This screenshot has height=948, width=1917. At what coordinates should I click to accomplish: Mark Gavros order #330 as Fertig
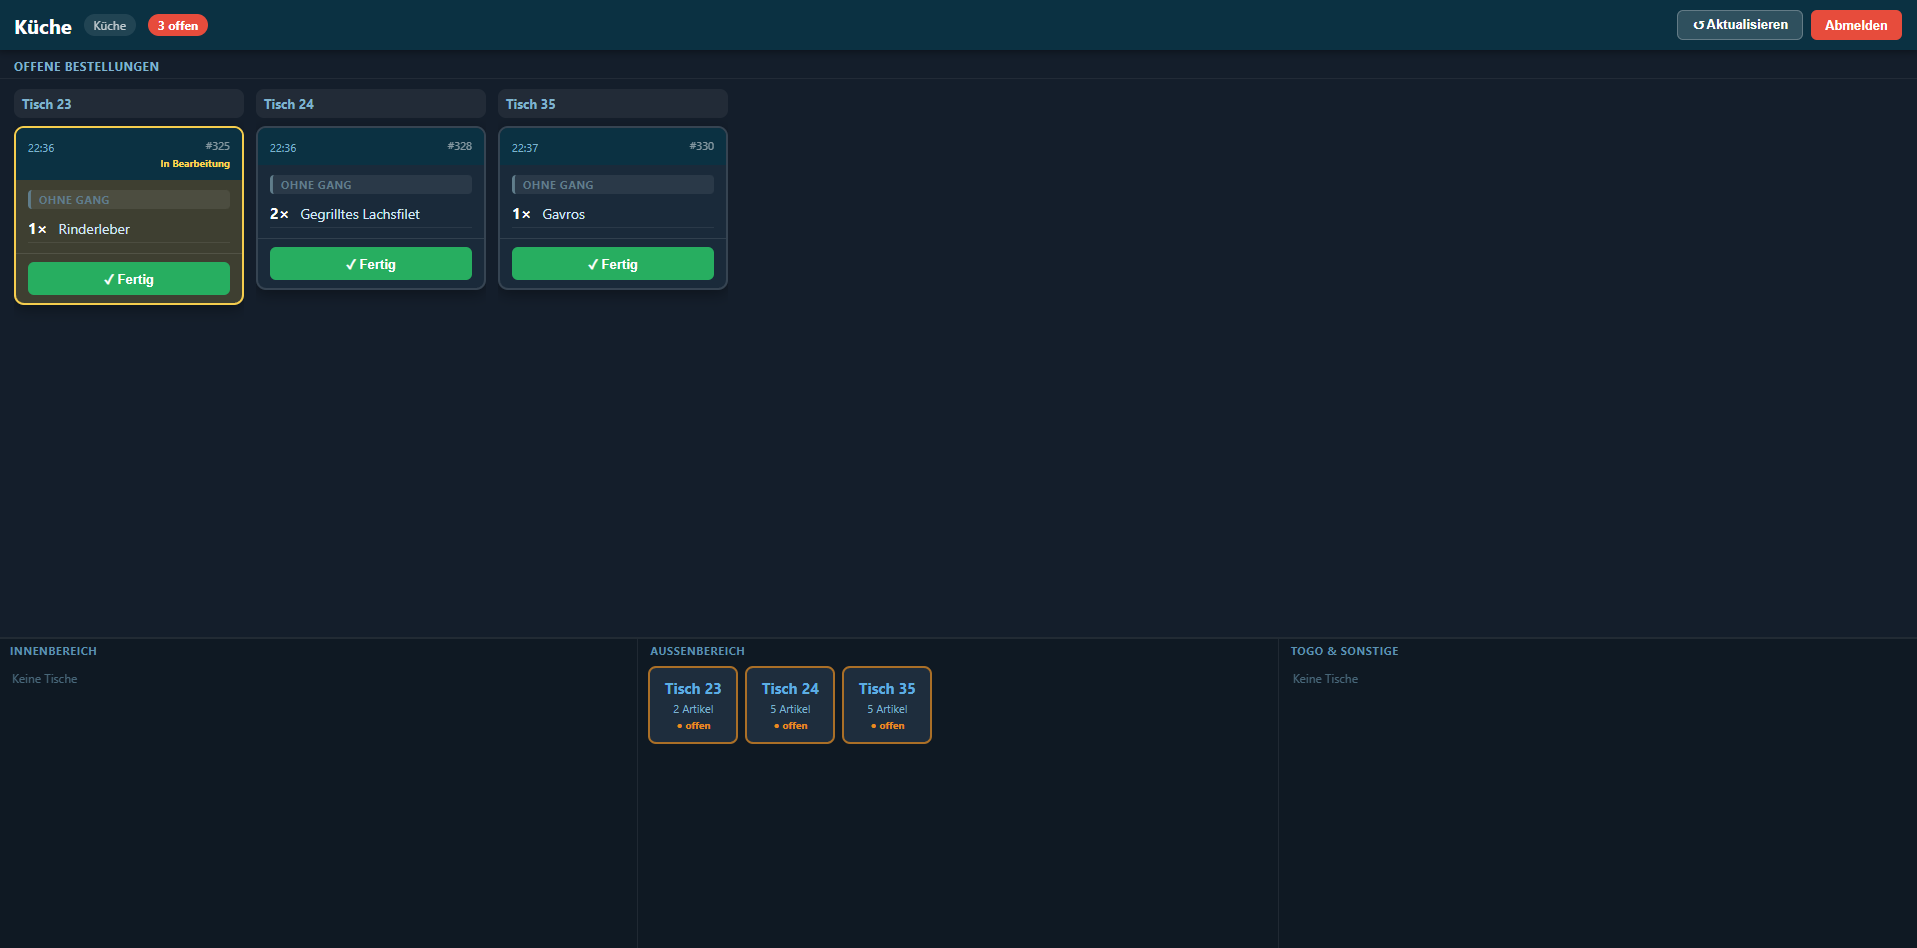point(613,264)
